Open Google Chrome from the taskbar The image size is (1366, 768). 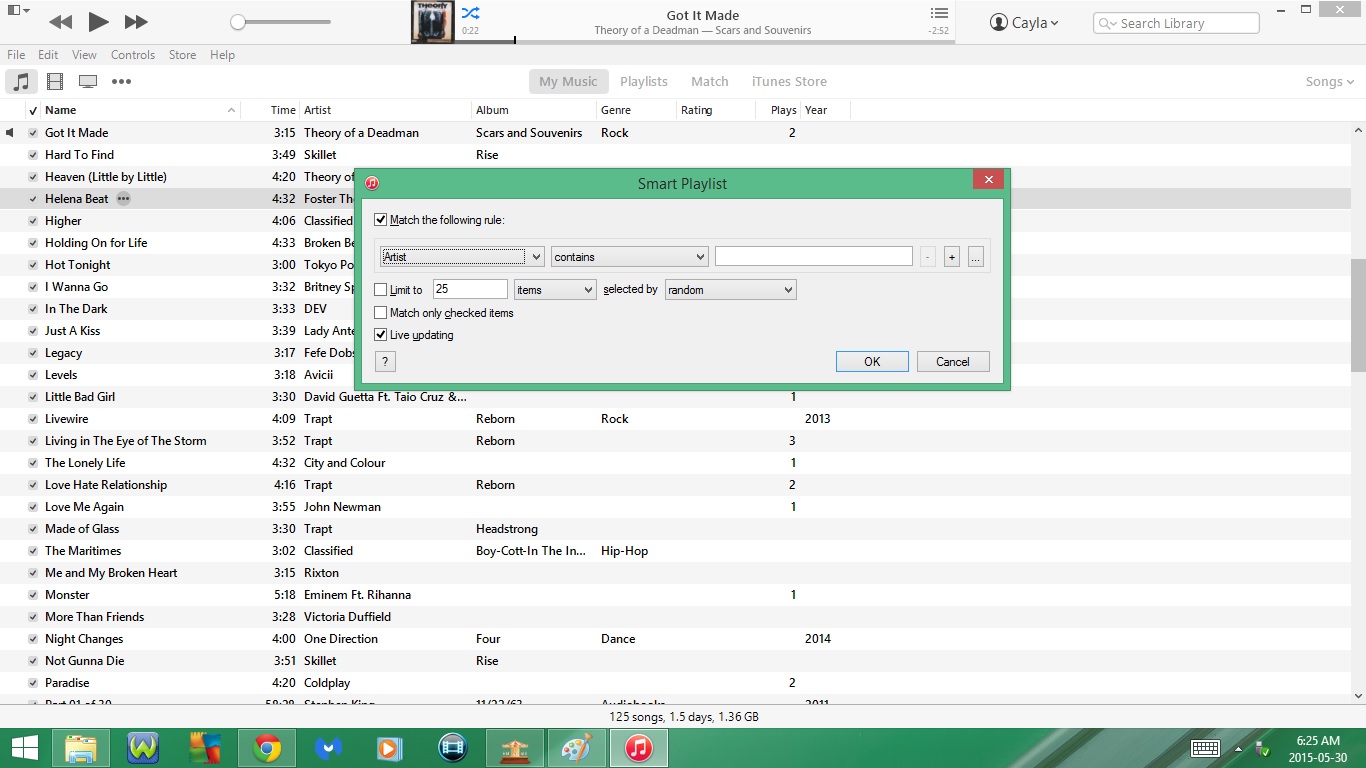[x=266, y=748]
